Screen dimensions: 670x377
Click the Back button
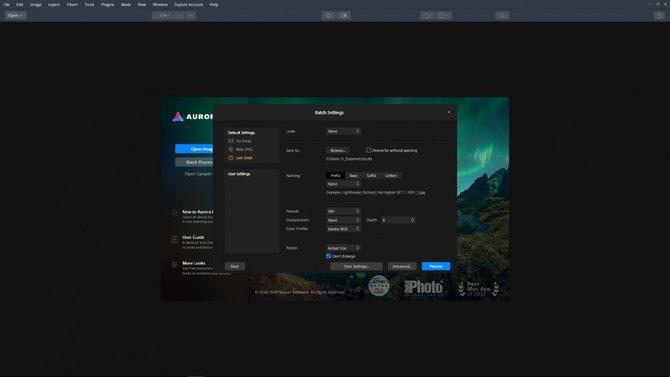pos(235,266)
